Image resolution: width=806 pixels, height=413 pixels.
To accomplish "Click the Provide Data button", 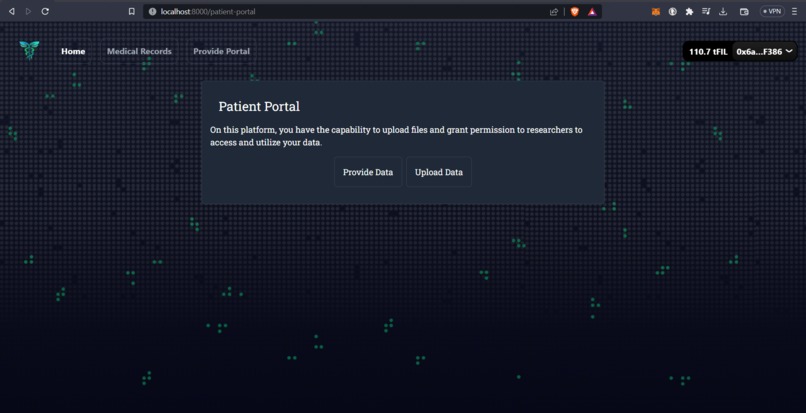I will click(368, 172).
